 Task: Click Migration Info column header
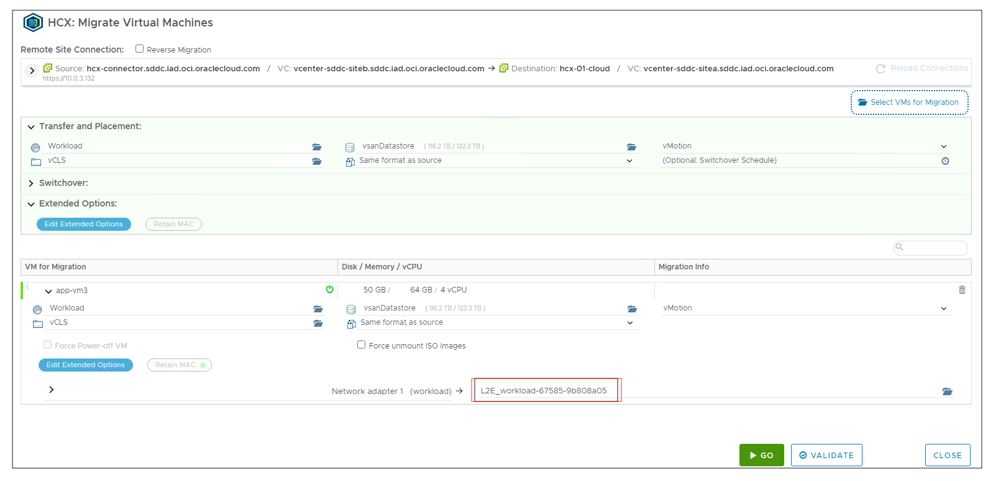pos(813,267)
